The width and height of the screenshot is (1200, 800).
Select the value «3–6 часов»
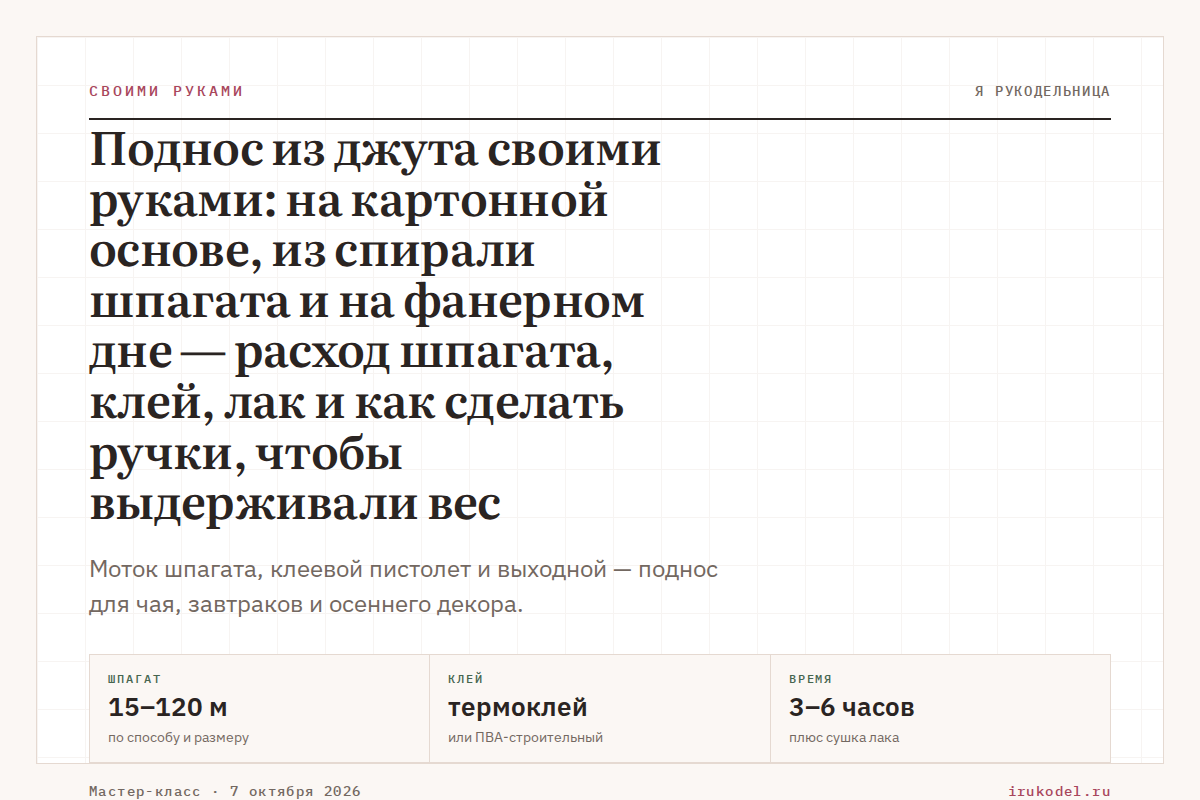[x=851, y=708]
